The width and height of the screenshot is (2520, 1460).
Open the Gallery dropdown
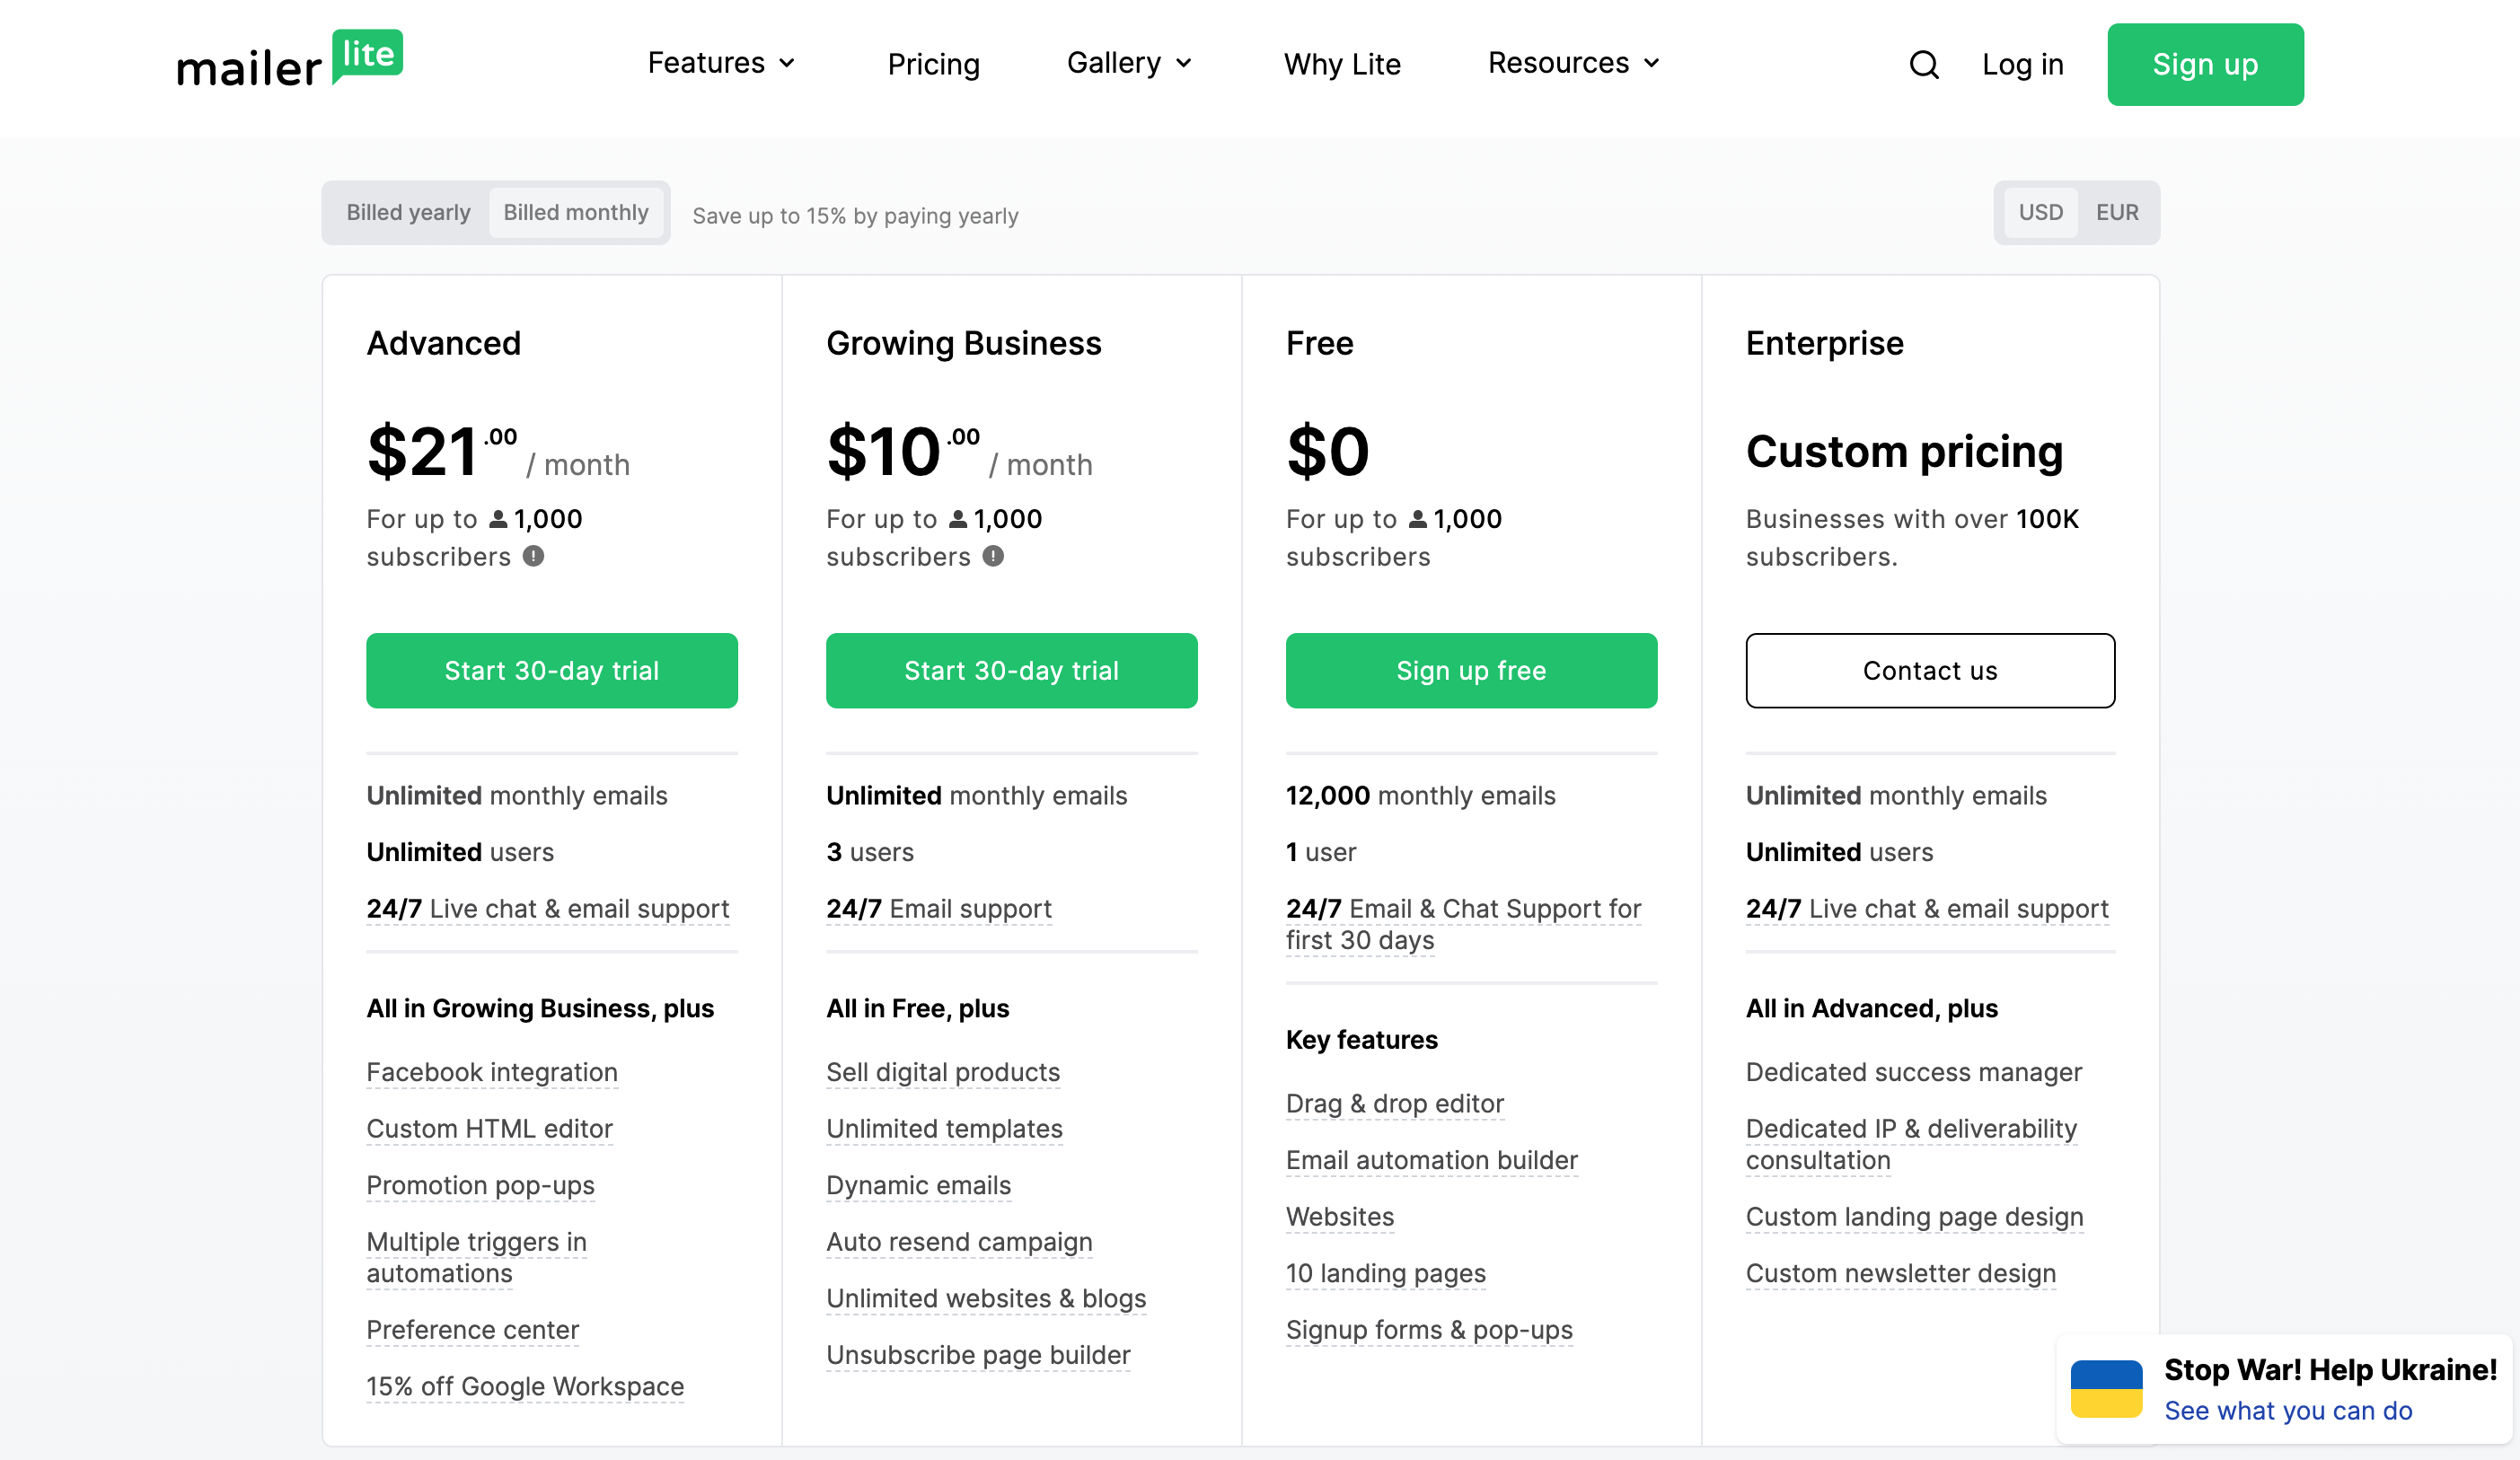[x=1129, y=63]
